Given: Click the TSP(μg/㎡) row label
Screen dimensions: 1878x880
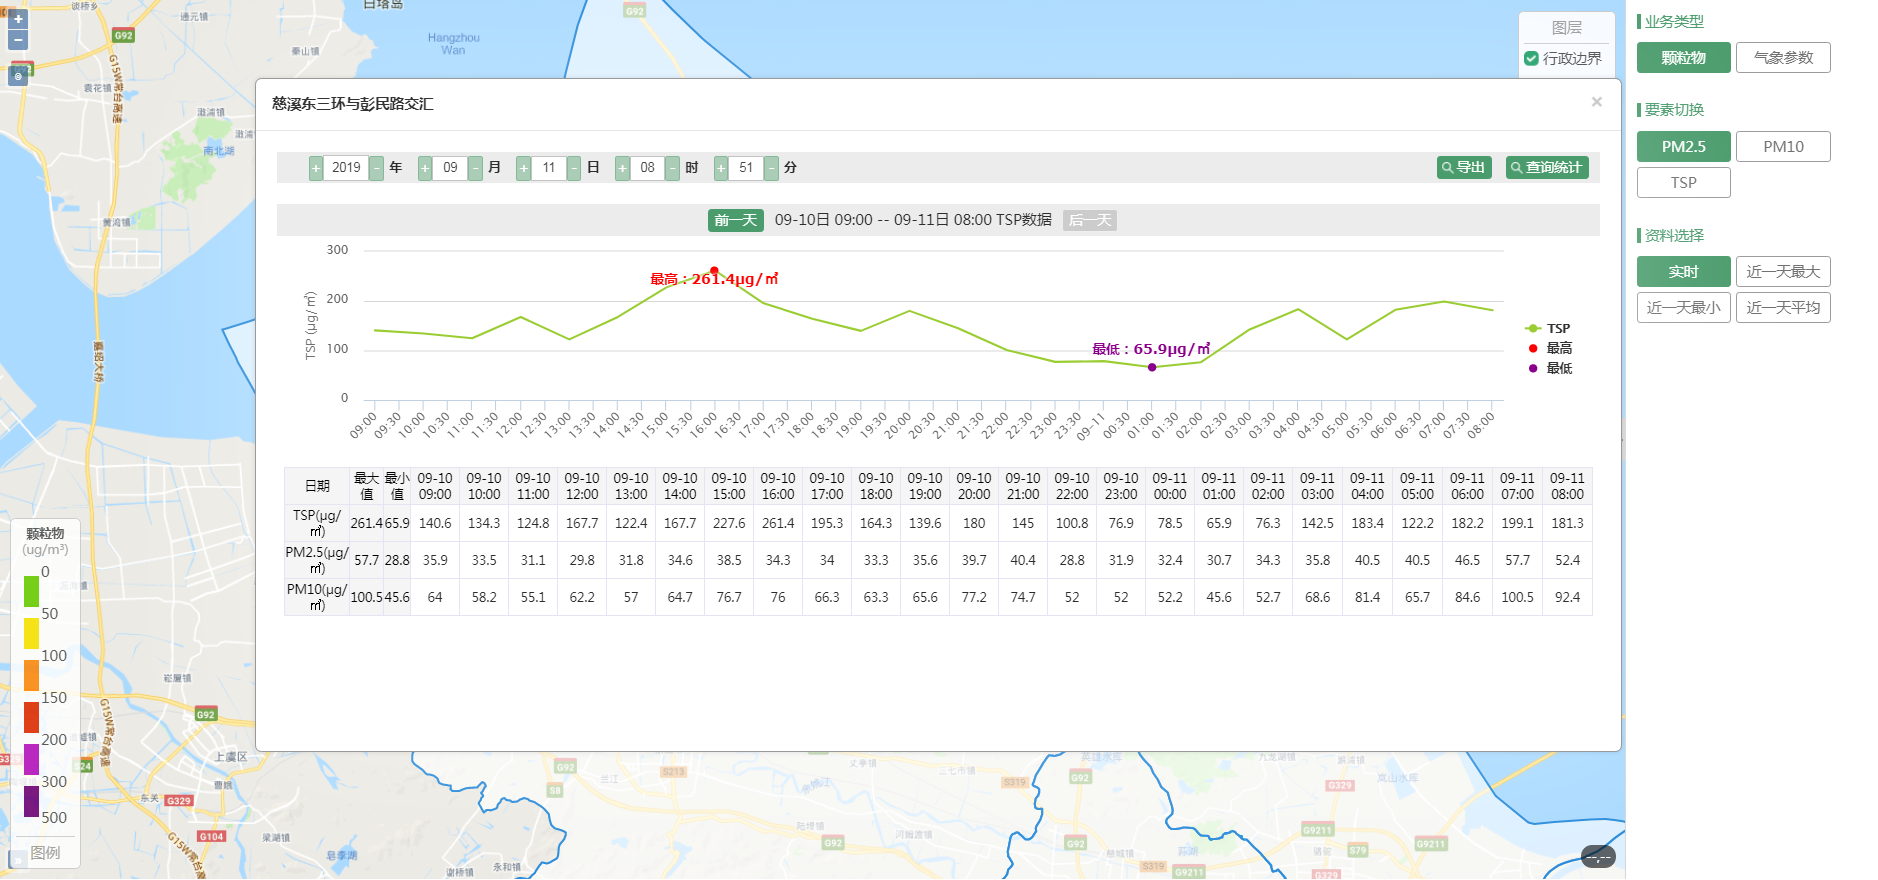Looking at the screenshot, I should coord(317,523).
